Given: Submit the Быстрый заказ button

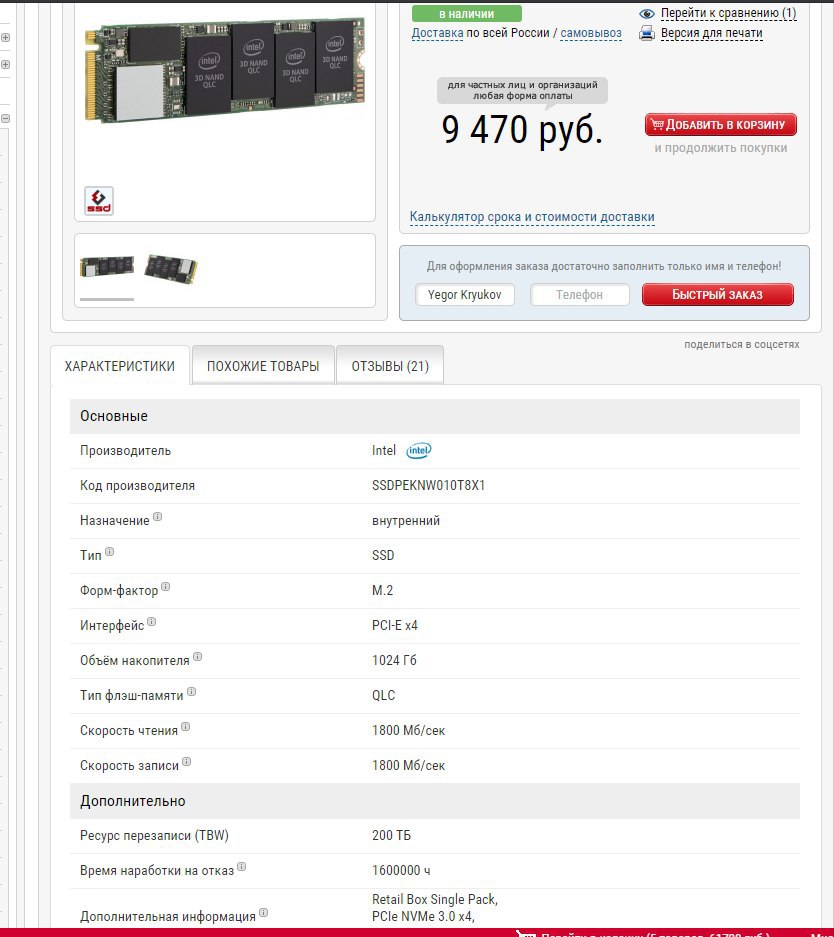Looking at the screenshot, I should click(718, 295).
